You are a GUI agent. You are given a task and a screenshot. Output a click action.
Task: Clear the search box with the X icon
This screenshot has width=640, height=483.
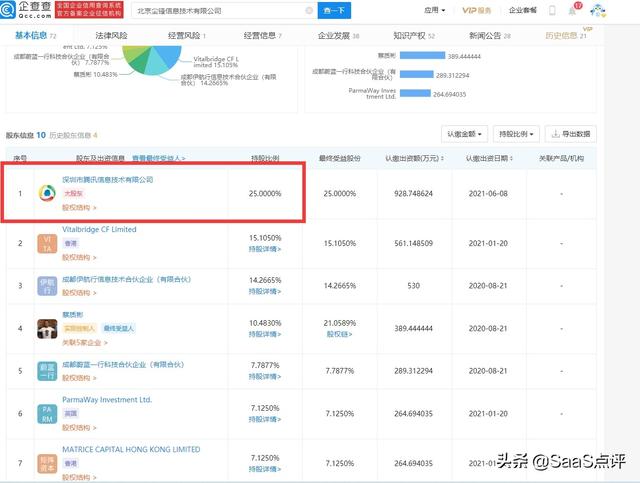[x=309, y=11]
